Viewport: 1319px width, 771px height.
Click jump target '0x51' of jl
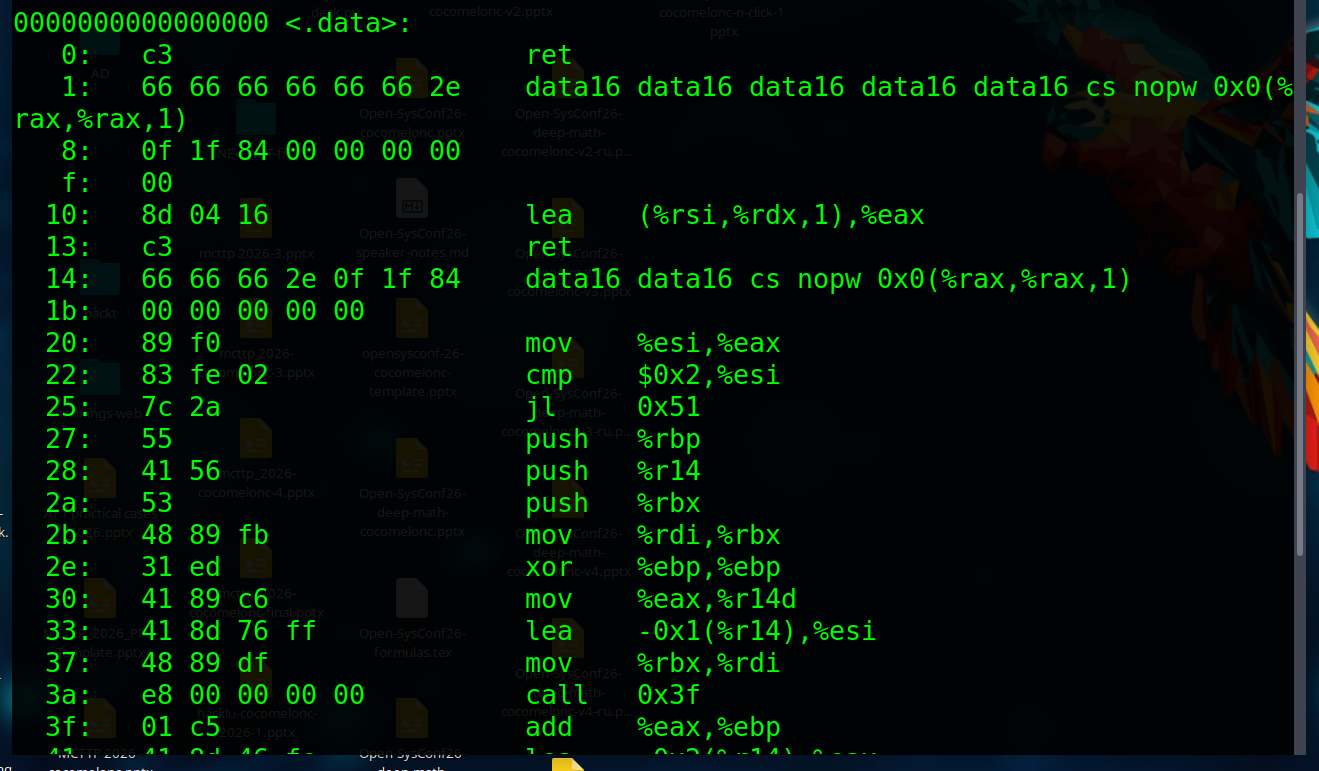pos(669,407)
